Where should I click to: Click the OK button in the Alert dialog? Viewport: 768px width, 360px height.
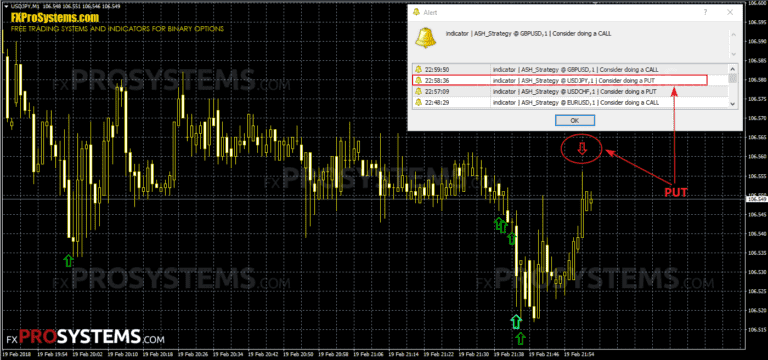click(x=575, y=120)
